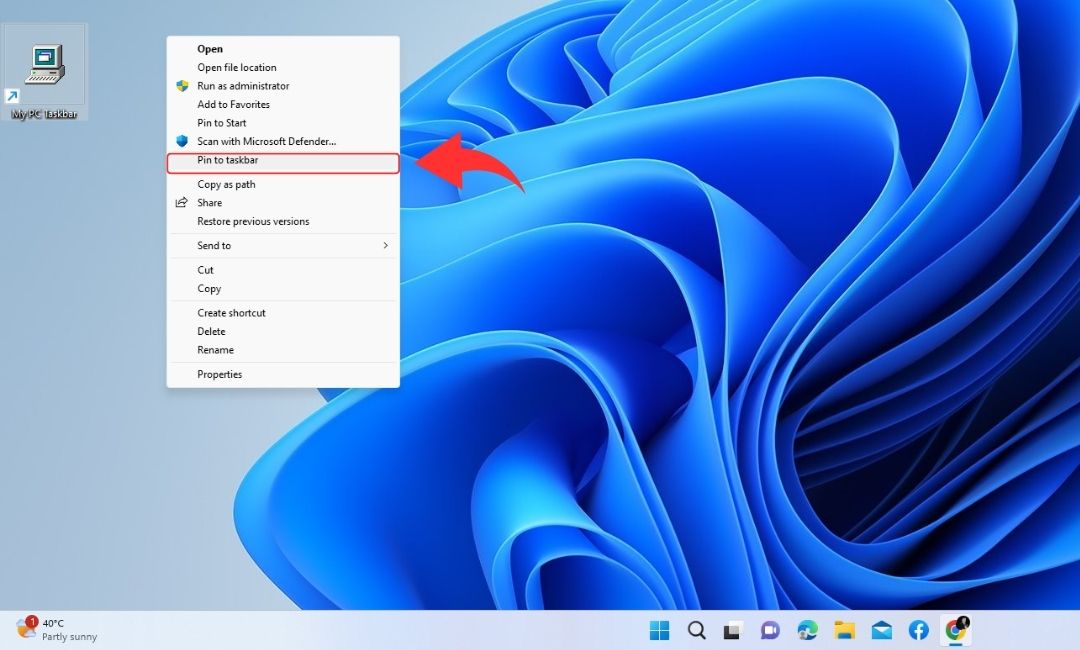The height and width of the screenshot is (650, 1080).
Task: Open the weather widget showing 40°C
Action: coord(56,629)
